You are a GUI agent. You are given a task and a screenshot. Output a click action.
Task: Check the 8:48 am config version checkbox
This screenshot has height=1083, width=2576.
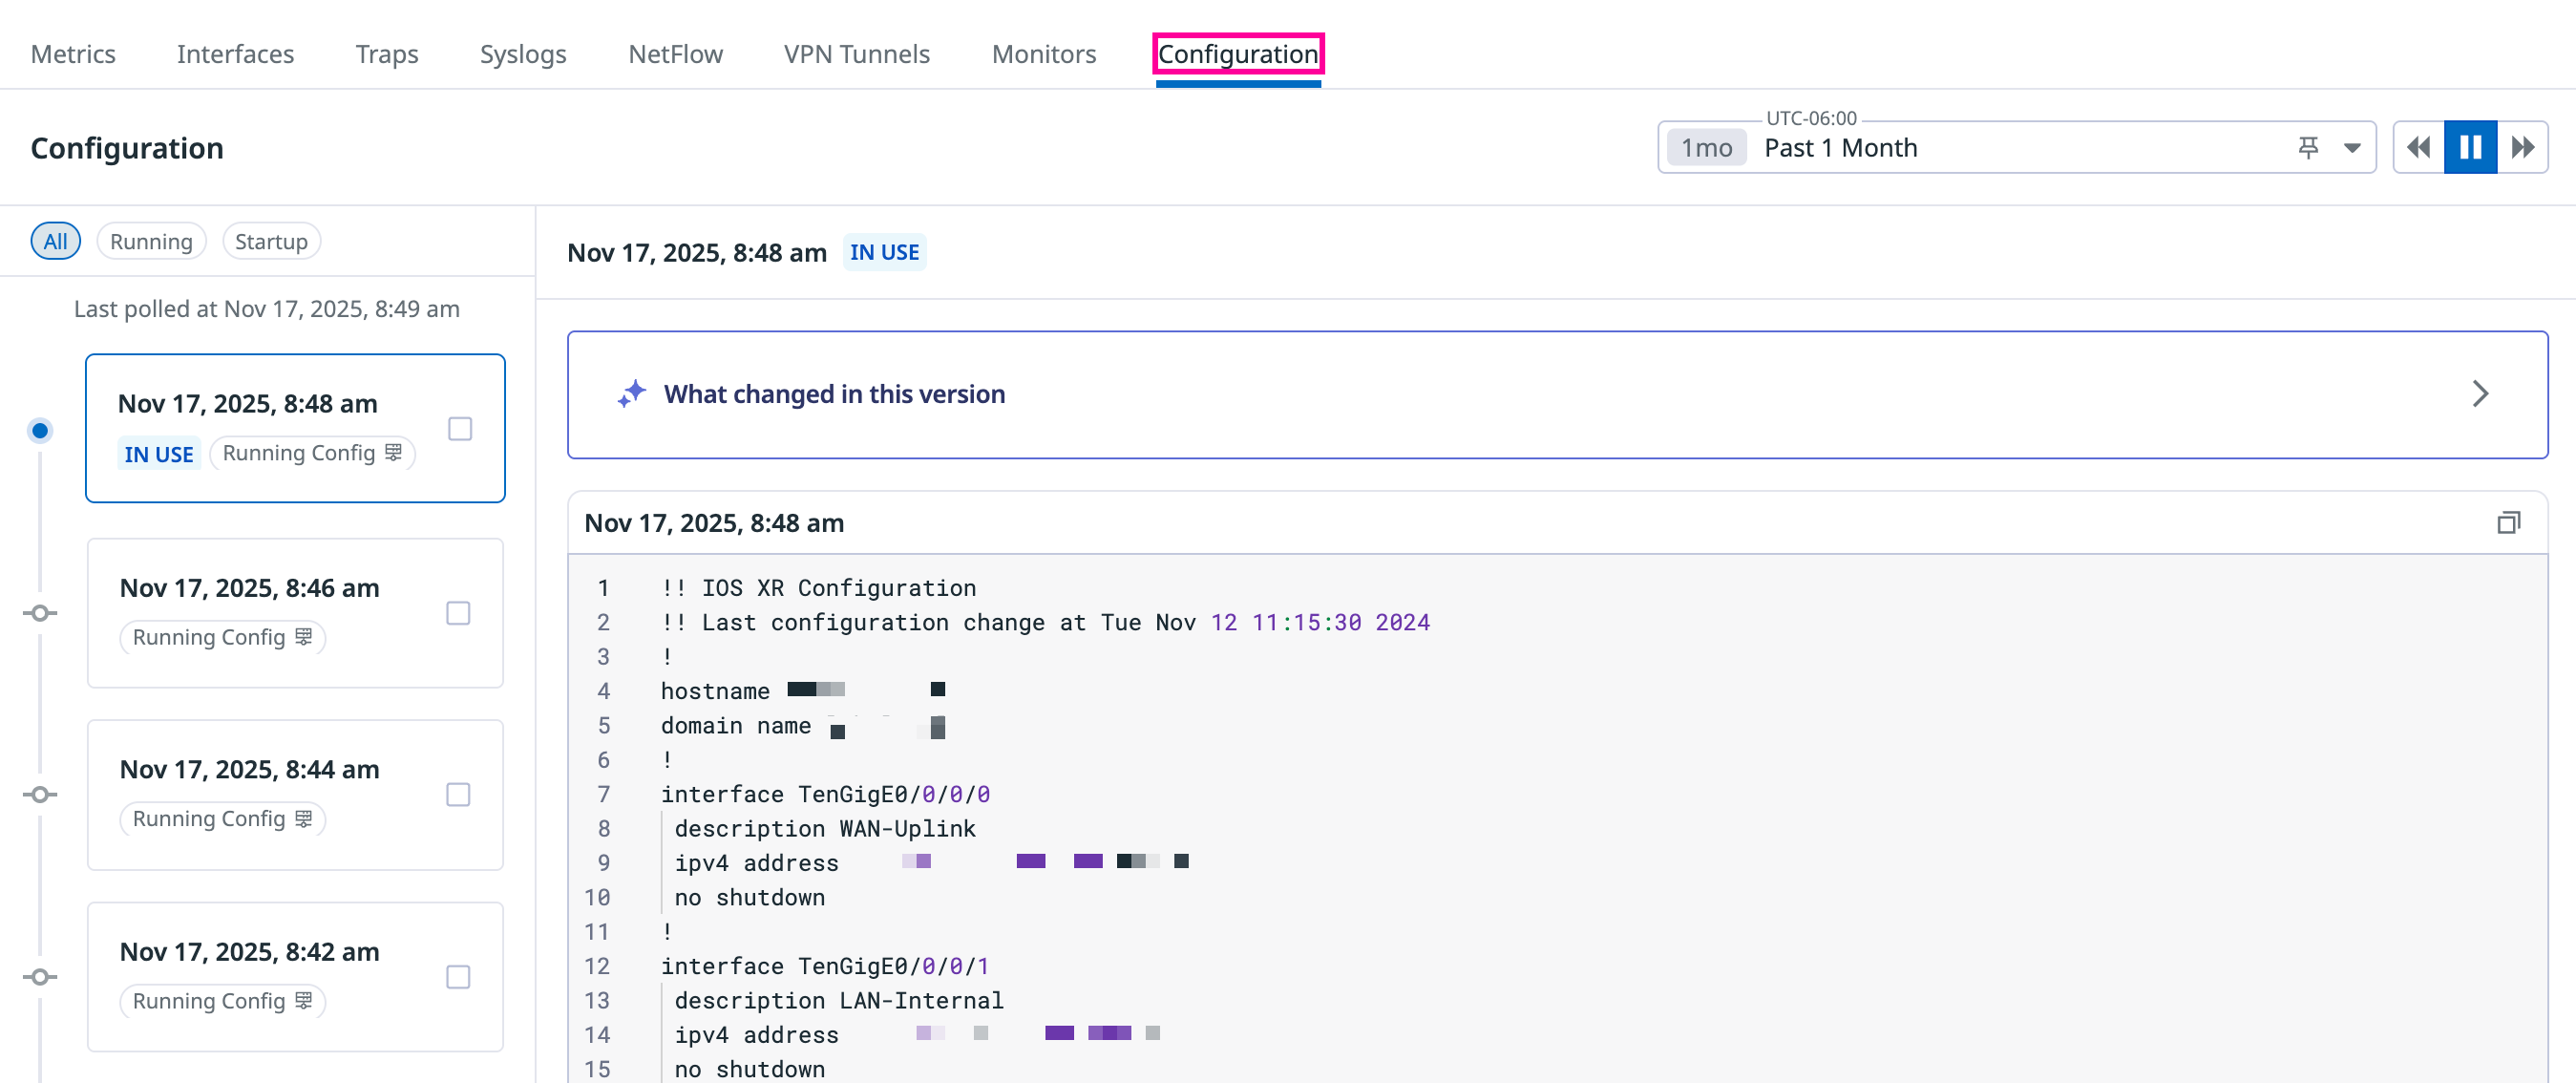click(460, 429)
